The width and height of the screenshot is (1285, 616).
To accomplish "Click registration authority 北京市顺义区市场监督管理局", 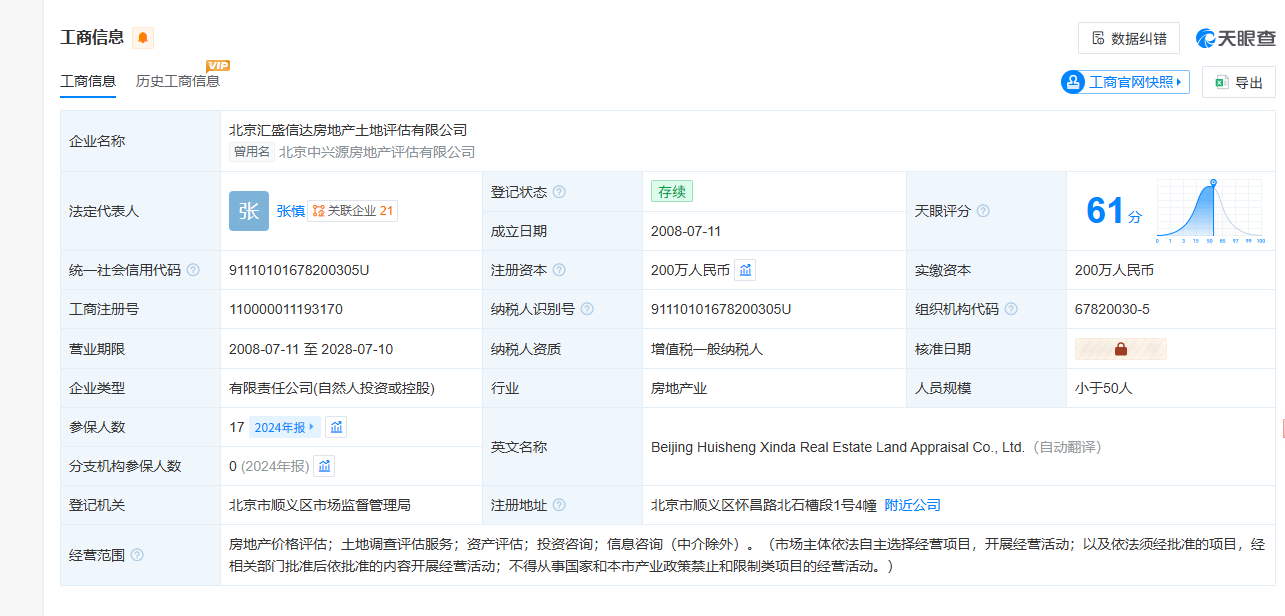I will [x=320, y=505].
